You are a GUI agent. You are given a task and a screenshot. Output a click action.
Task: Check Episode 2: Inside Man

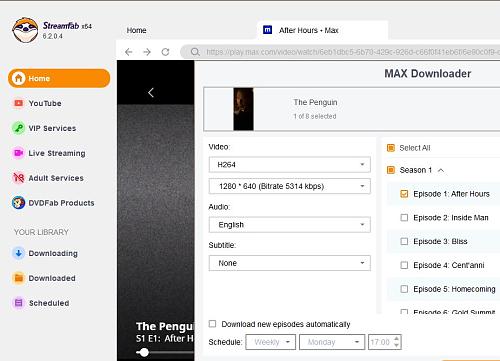click(404, 218)
